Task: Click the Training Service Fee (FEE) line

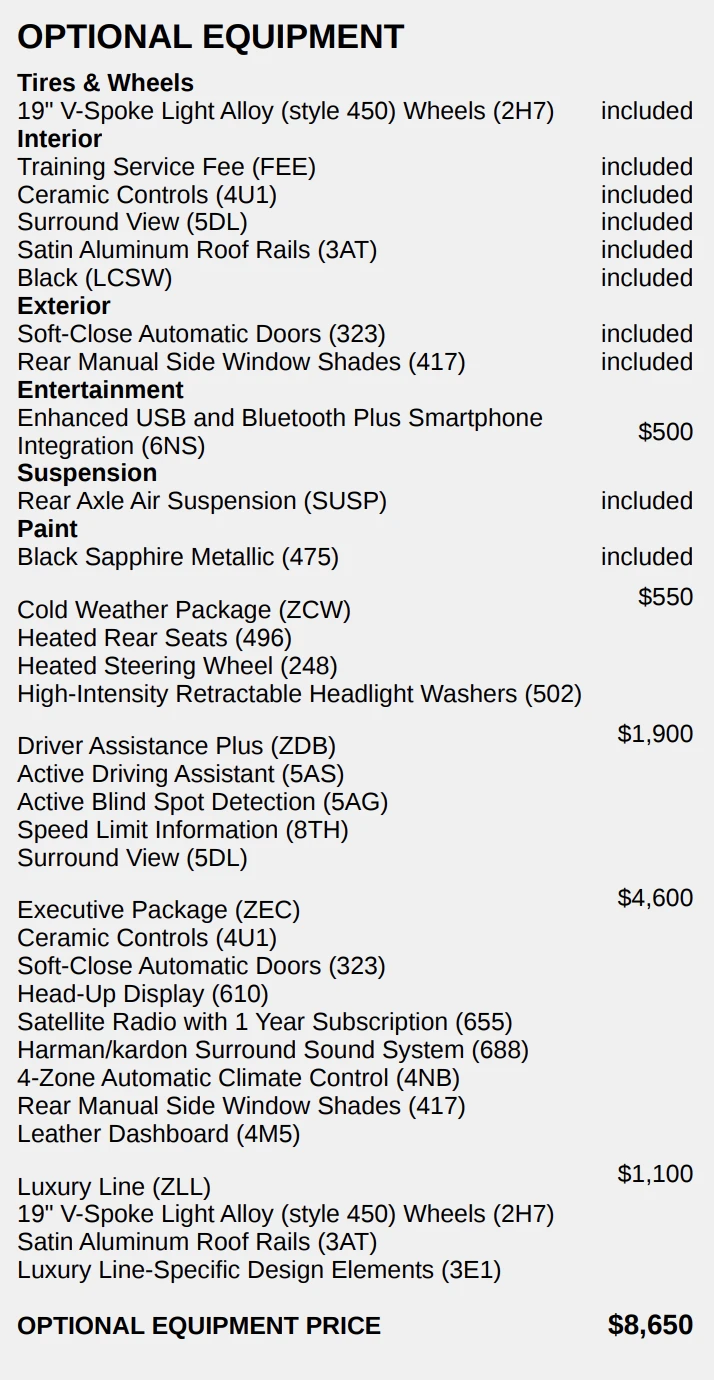Action: 166,167
